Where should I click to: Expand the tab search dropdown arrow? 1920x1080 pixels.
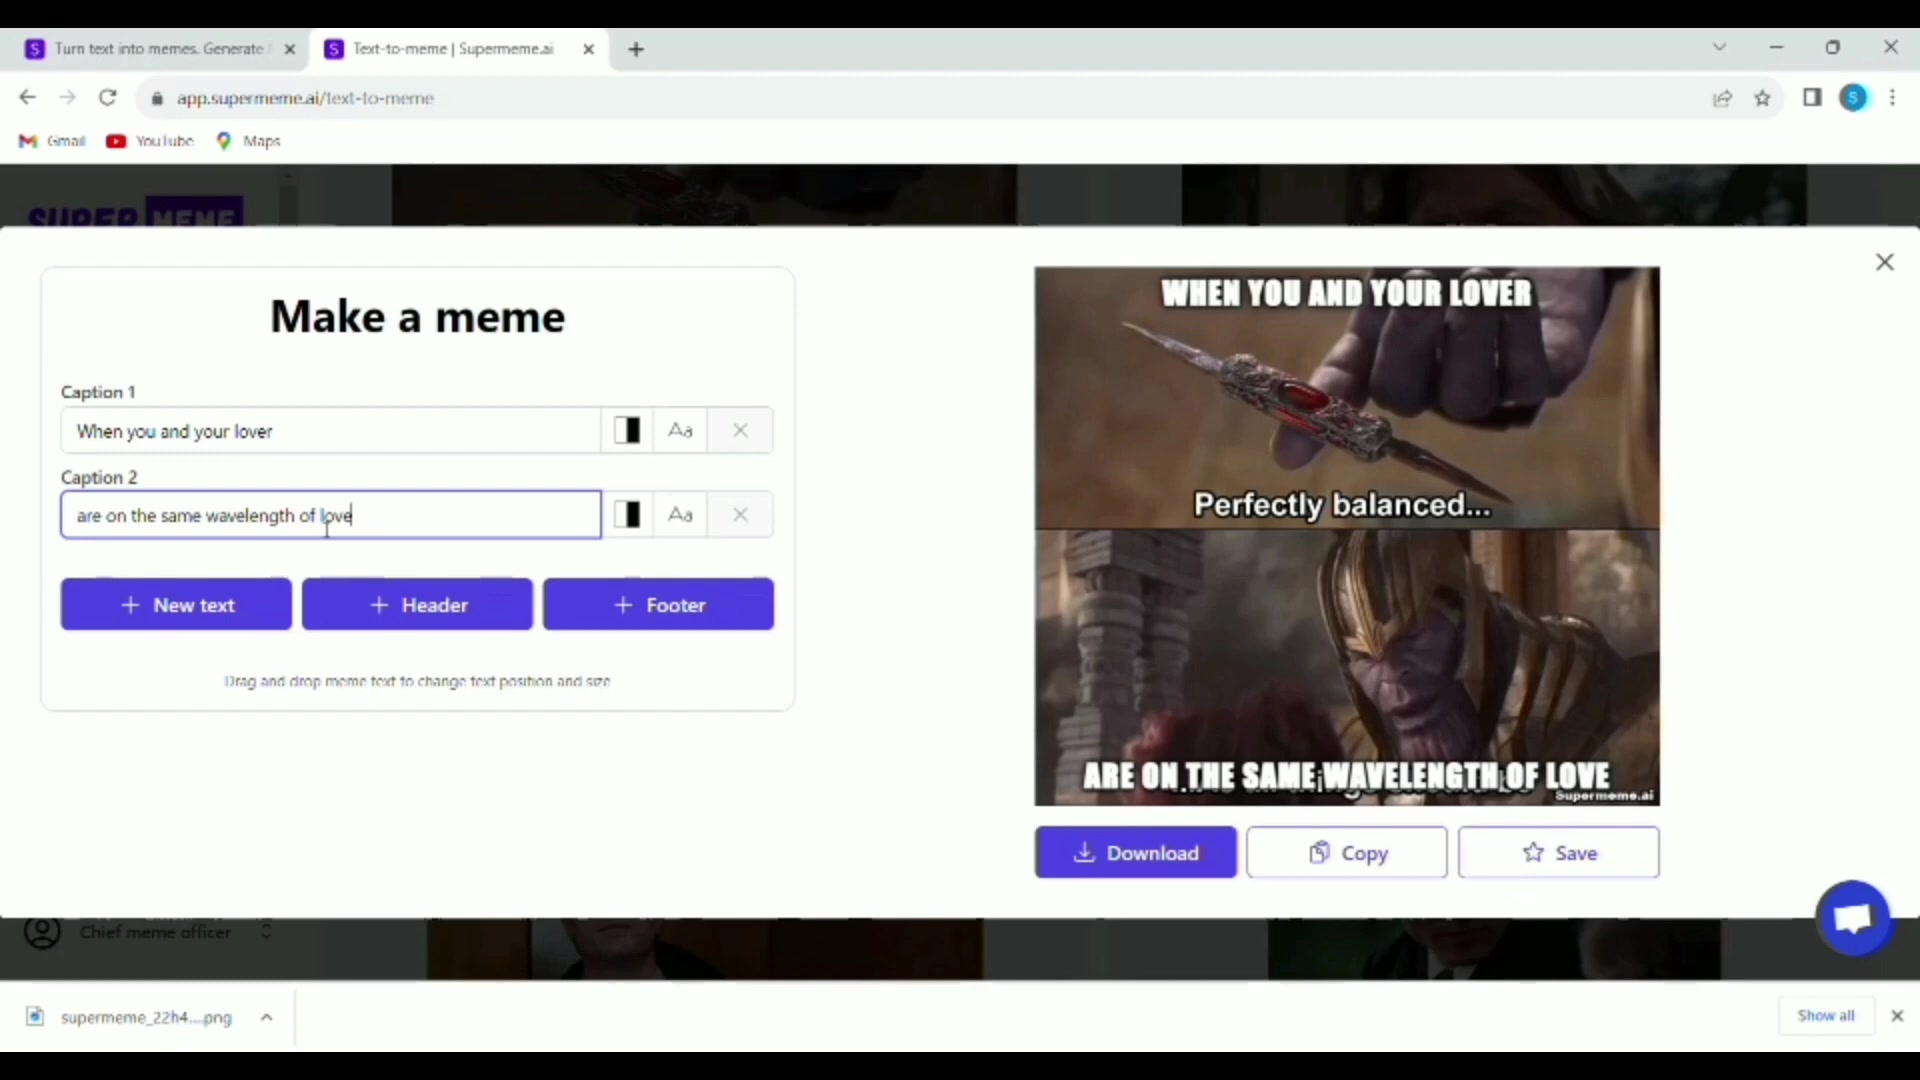click(1719, 47)
